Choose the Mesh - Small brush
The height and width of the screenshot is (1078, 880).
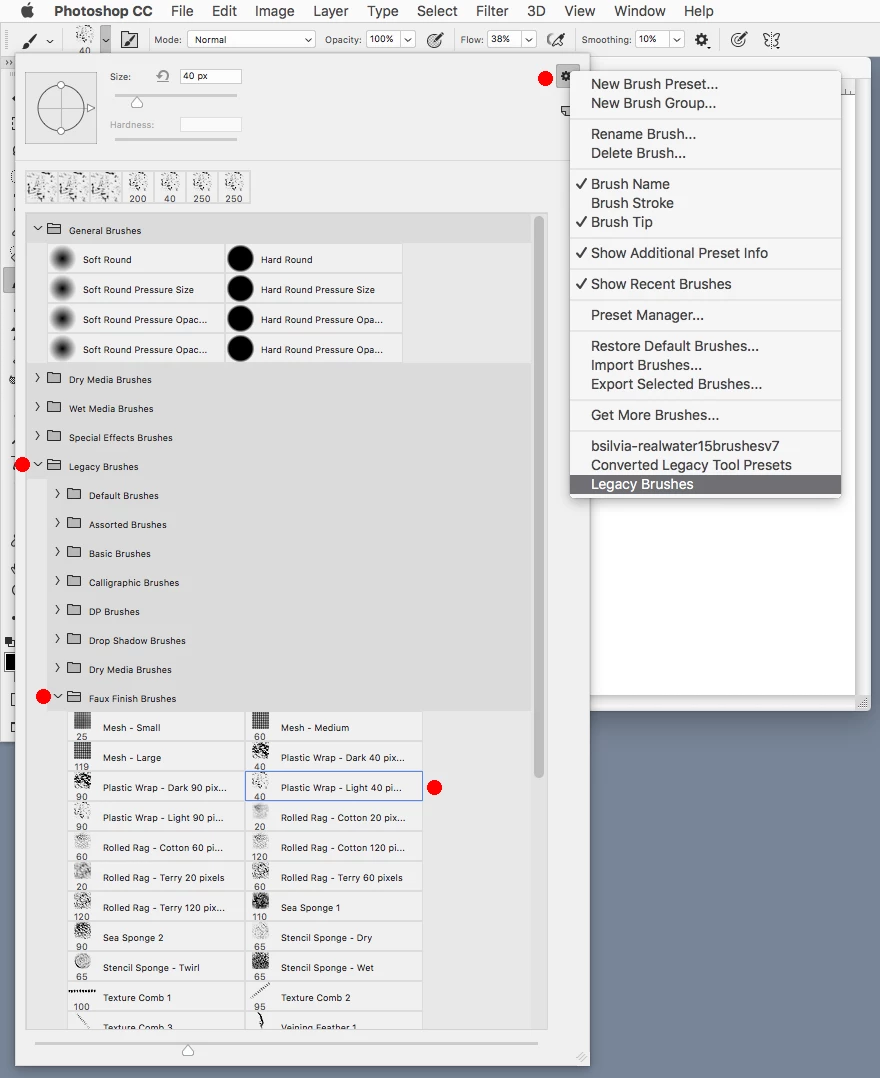click(x=156, y=727)
